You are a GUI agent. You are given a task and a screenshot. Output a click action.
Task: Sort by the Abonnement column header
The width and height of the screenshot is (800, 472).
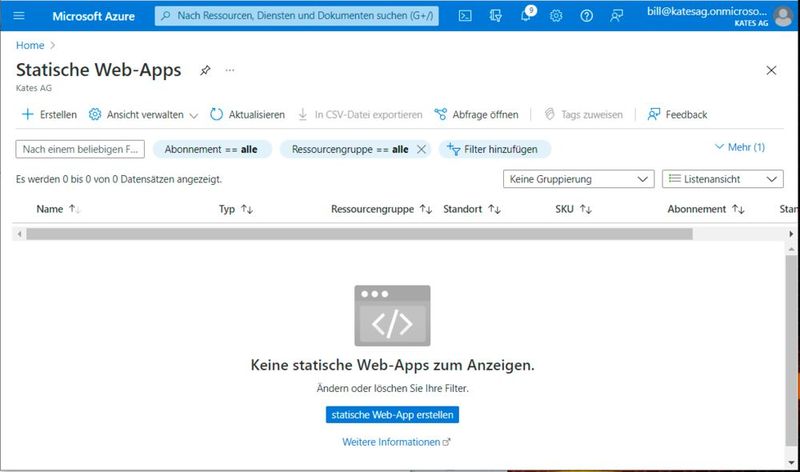[x=706, y=209]
